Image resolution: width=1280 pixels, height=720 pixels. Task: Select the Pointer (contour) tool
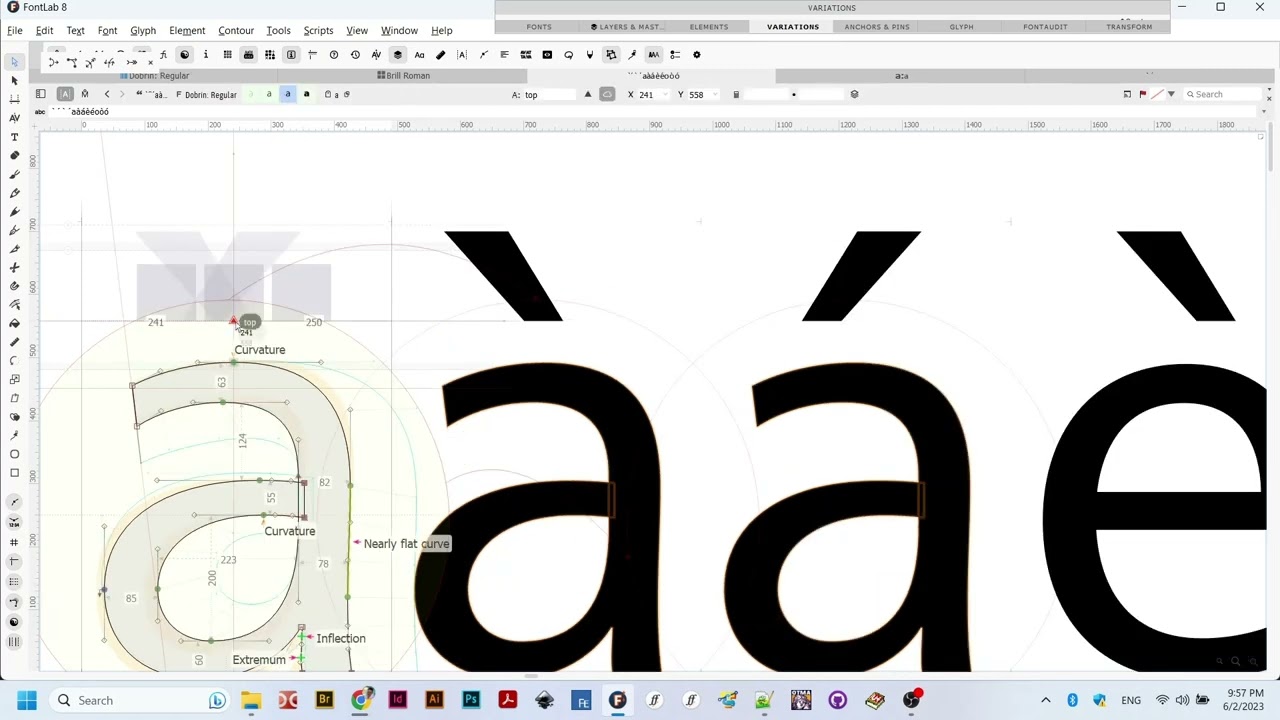[14, 62]
